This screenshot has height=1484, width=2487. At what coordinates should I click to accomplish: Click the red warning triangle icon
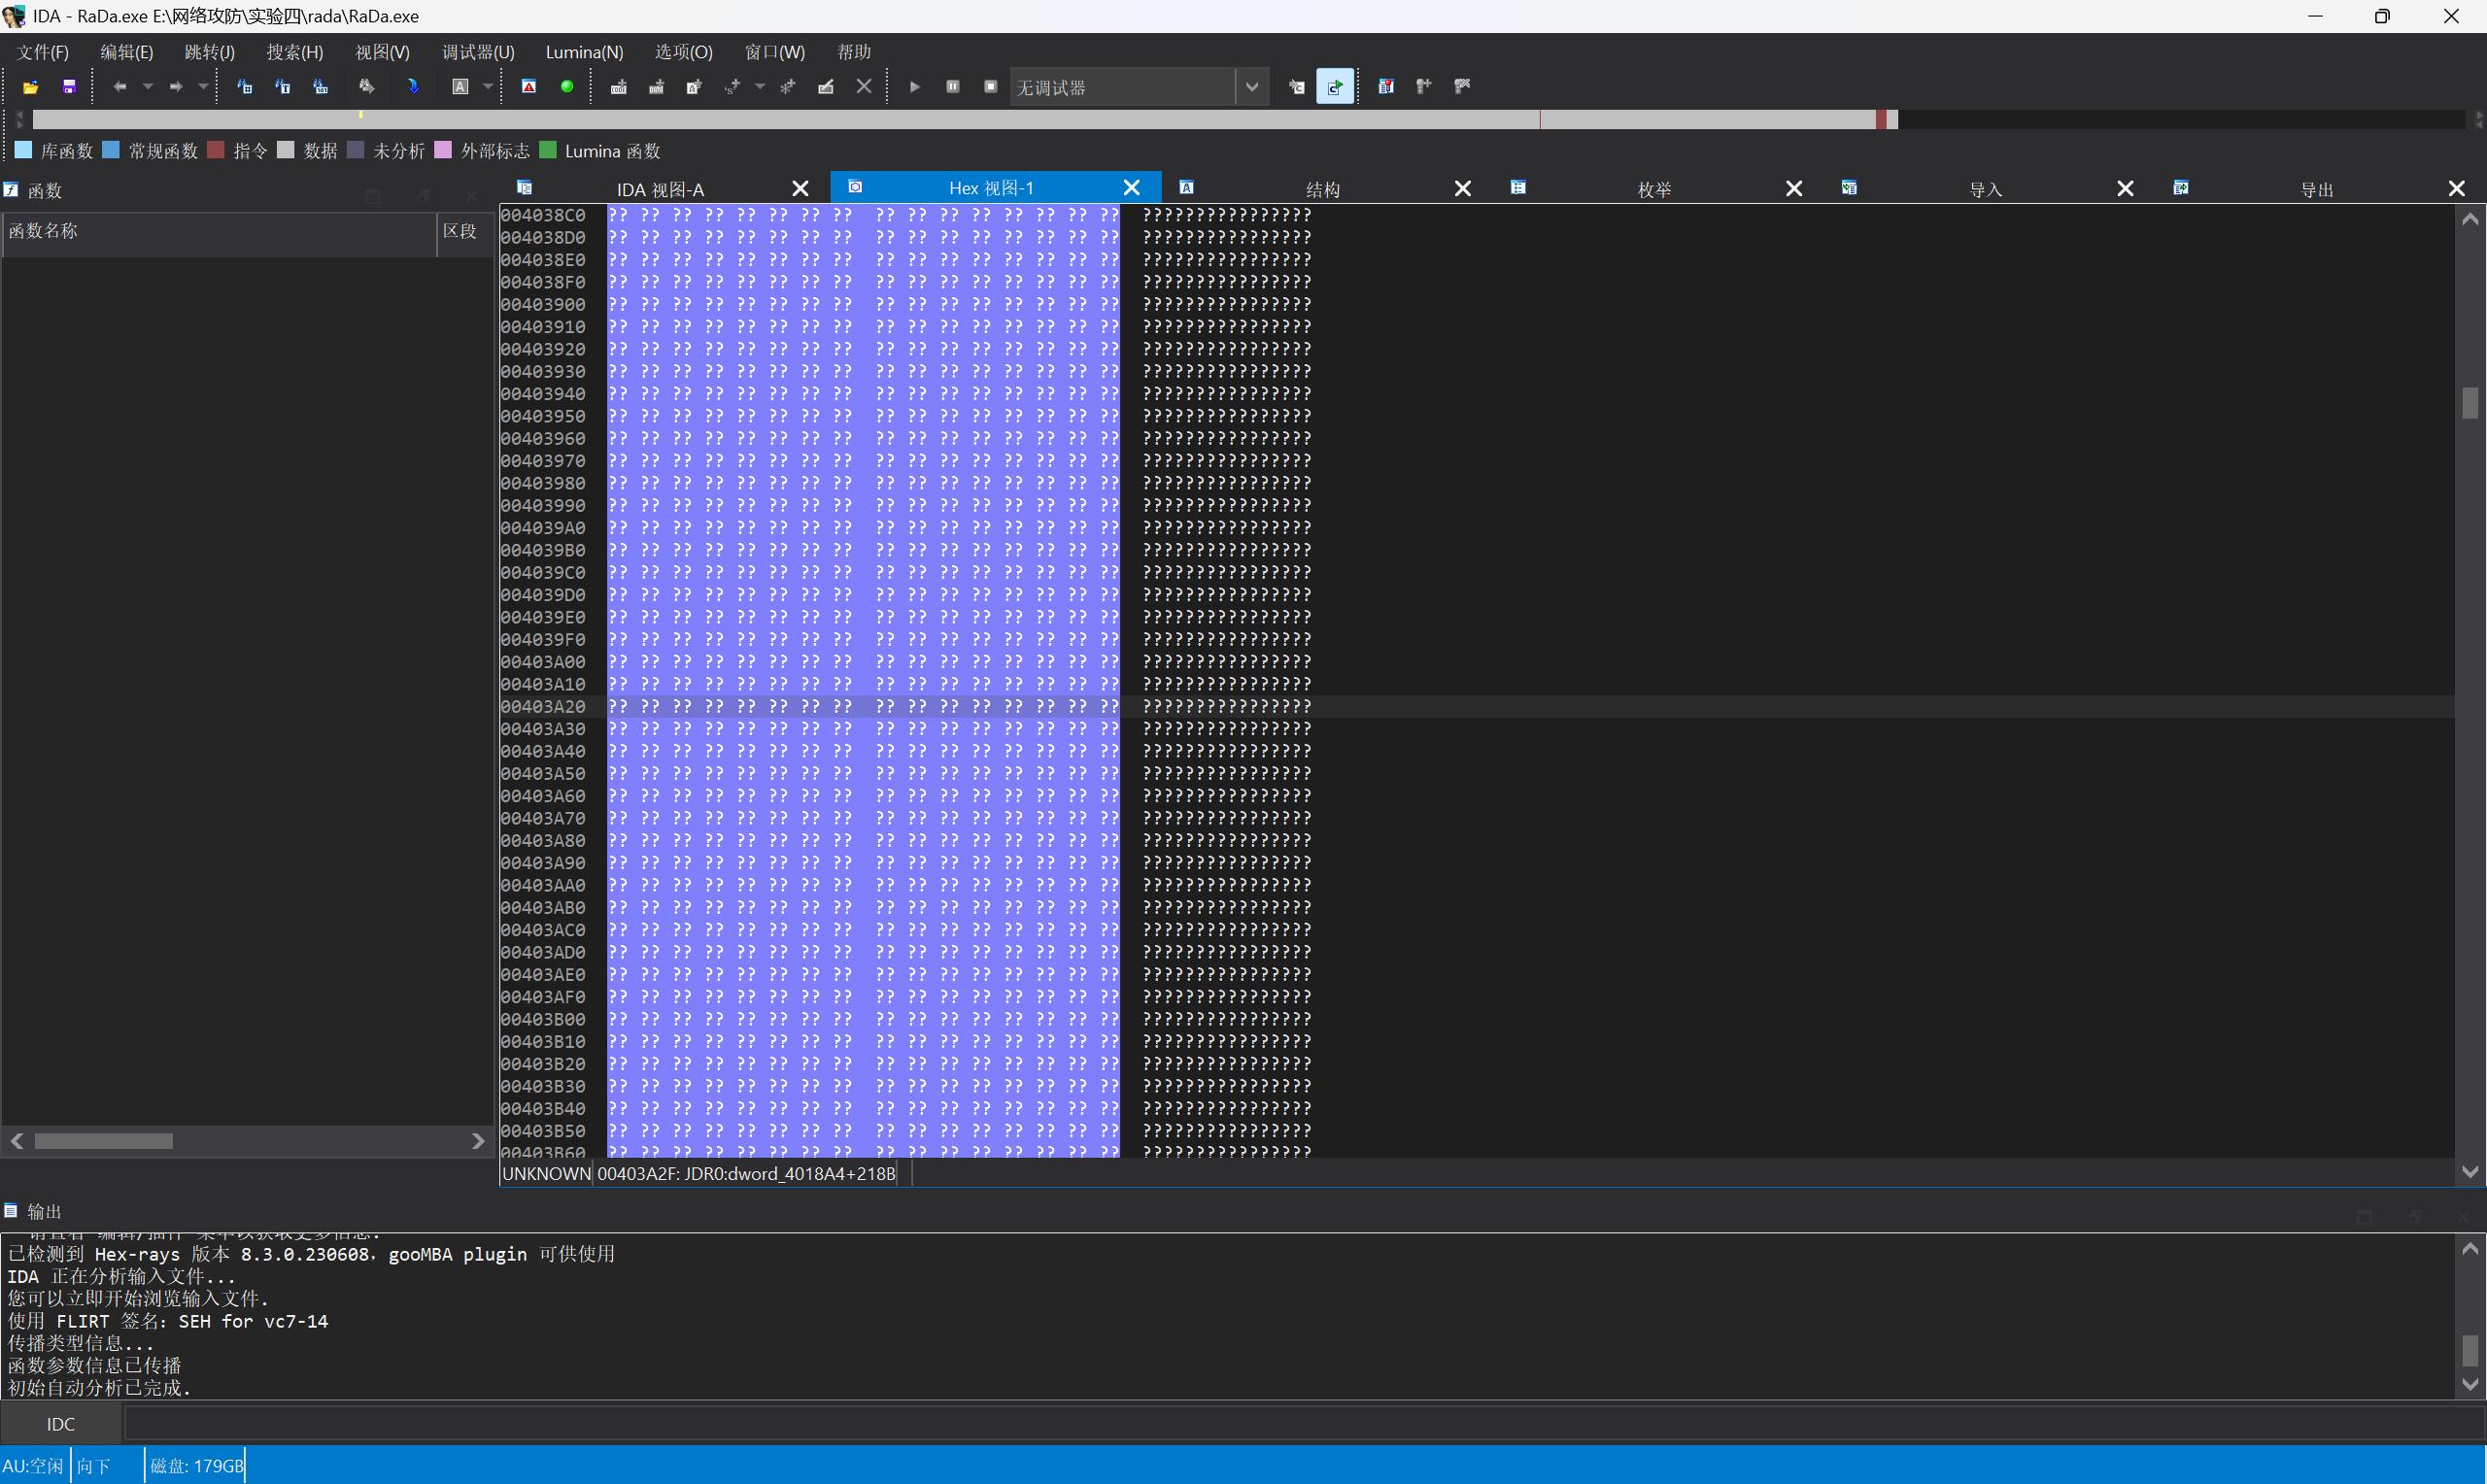(x=529, y=87)
